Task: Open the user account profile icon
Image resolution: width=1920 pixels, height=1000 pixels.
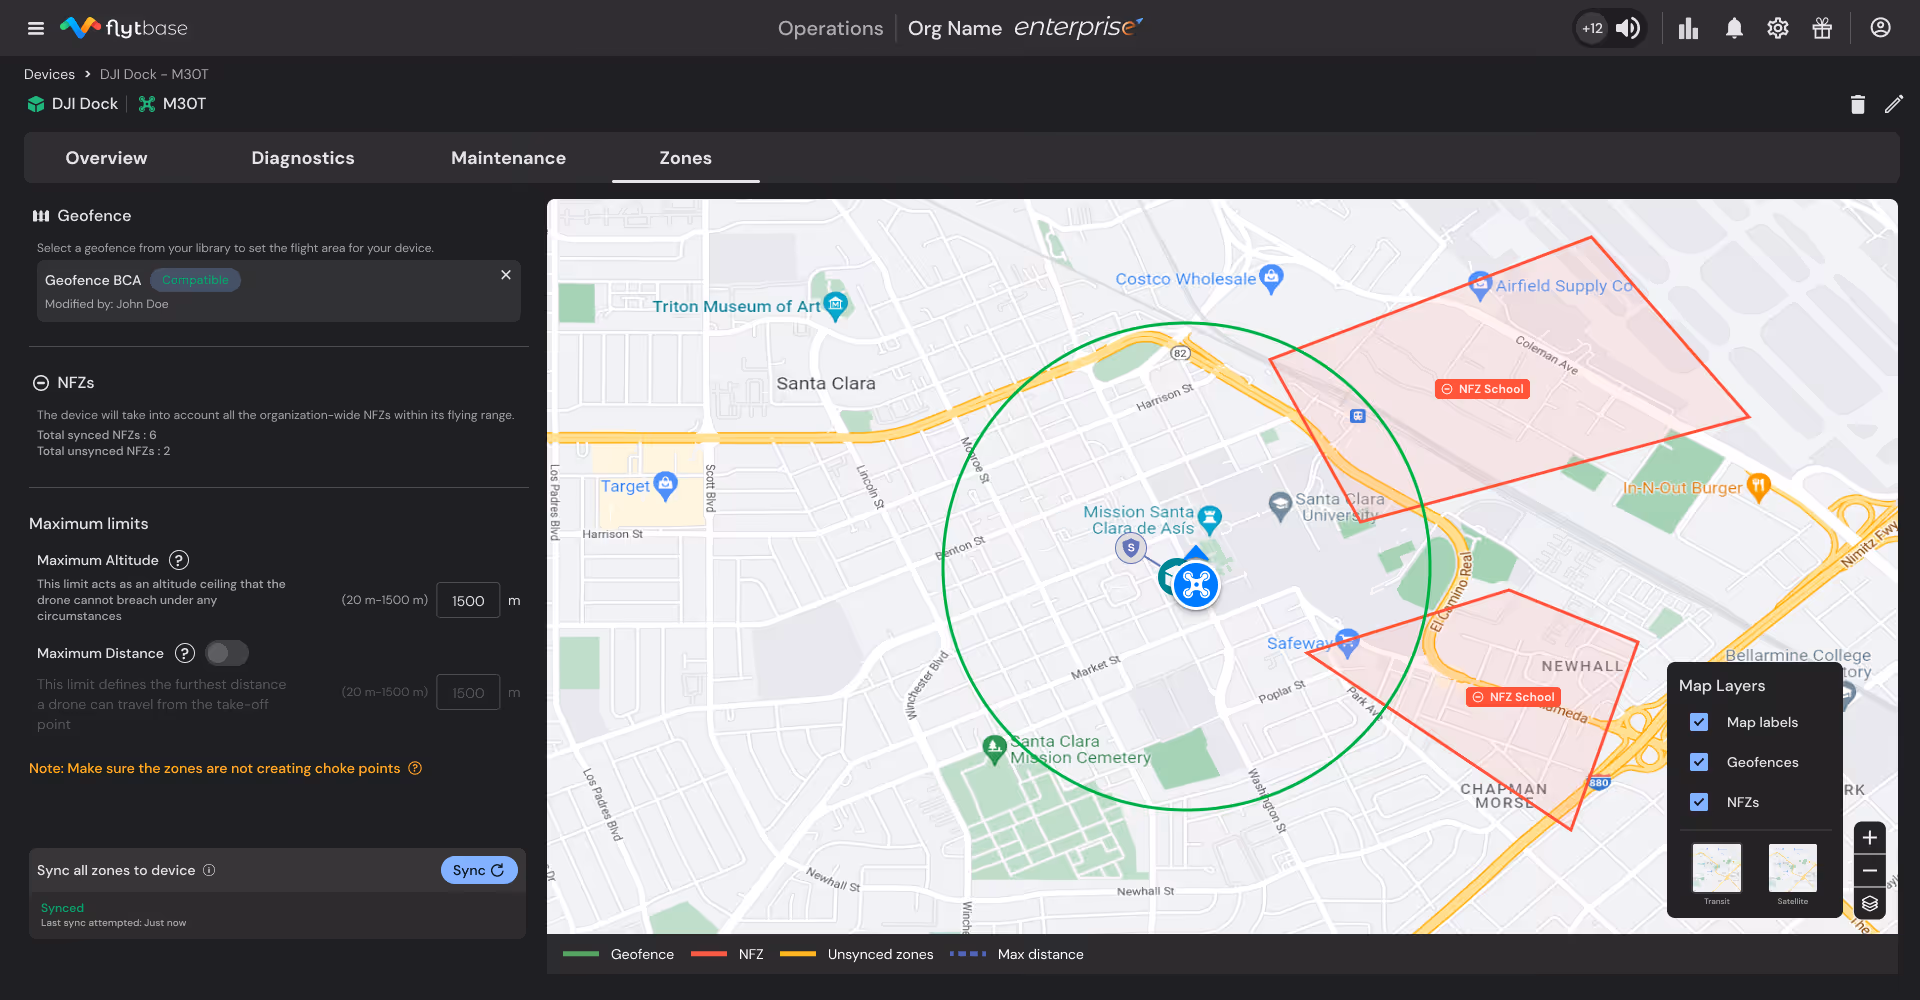Action: pyautogui.click(x=1880, y=28)
